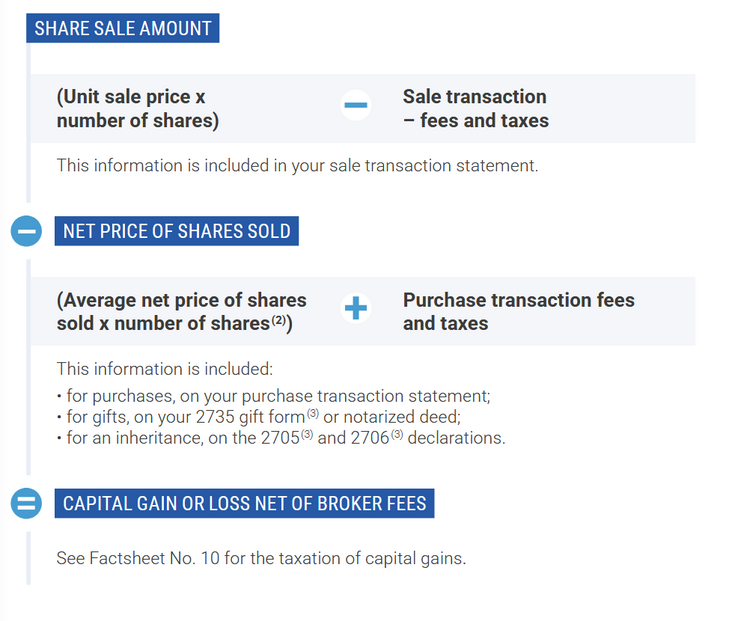The image size is (735, 621).
Task: Click the blue plus sign icon
Action: tap(356, 309)
